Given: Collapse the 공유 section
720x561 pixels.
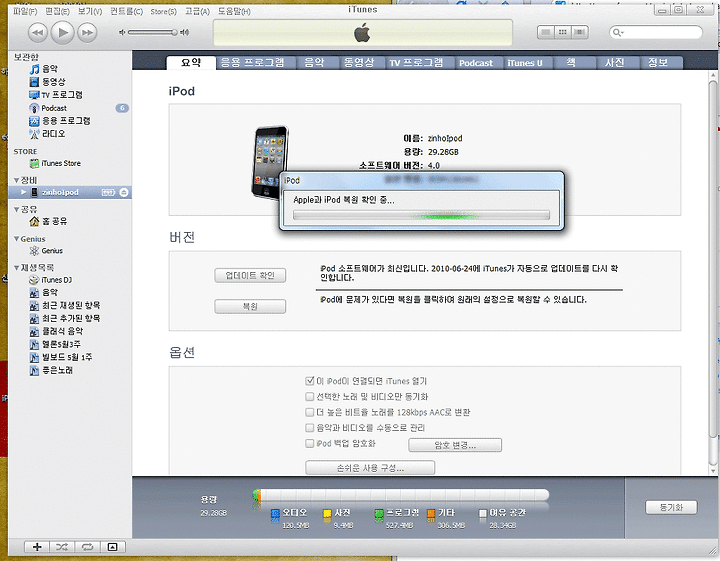Looking at the screenshot, I should [17, 209].
